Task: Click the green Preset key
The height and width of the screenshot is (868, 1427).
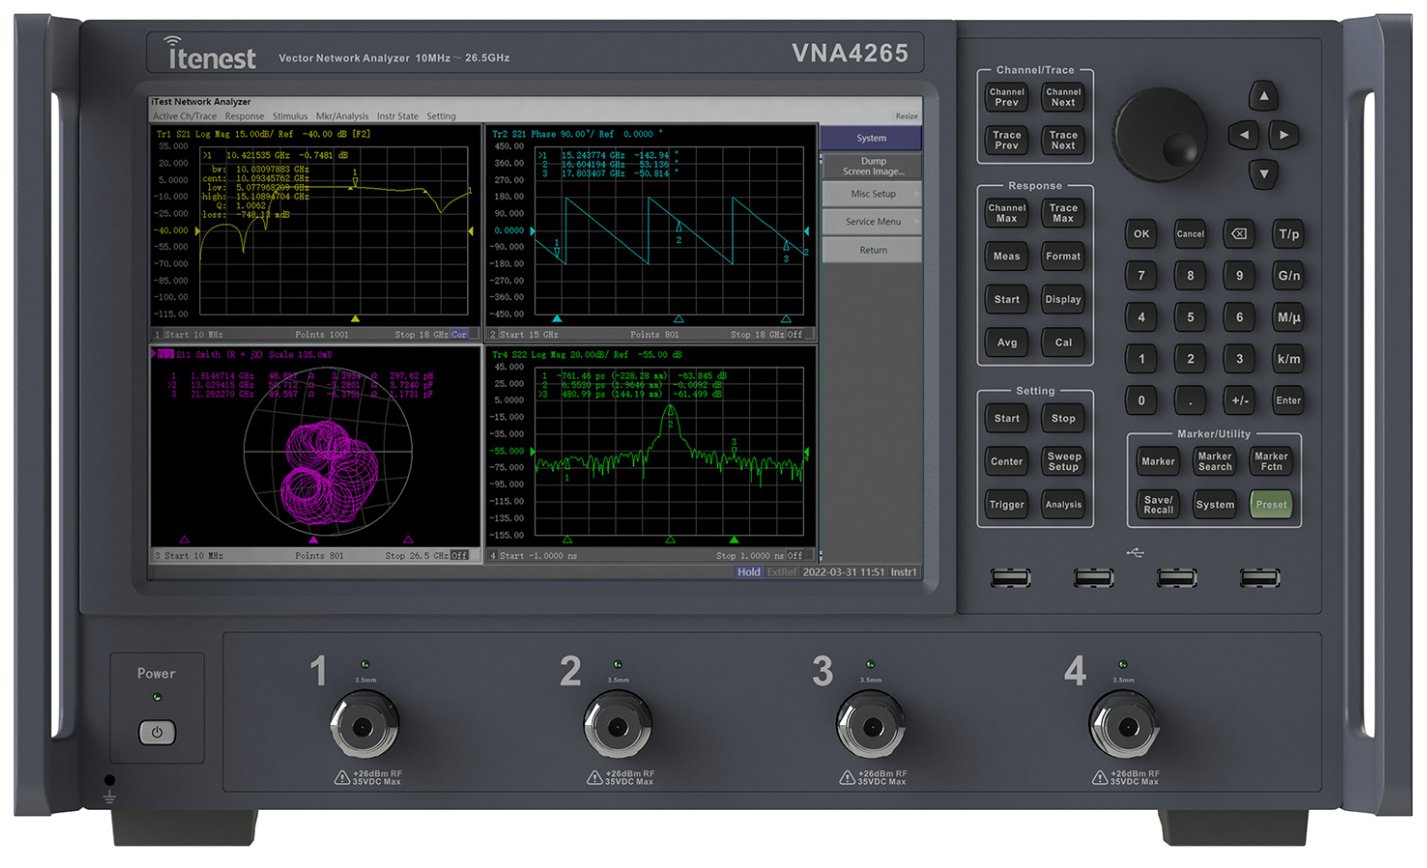Action: point(1271,504)
